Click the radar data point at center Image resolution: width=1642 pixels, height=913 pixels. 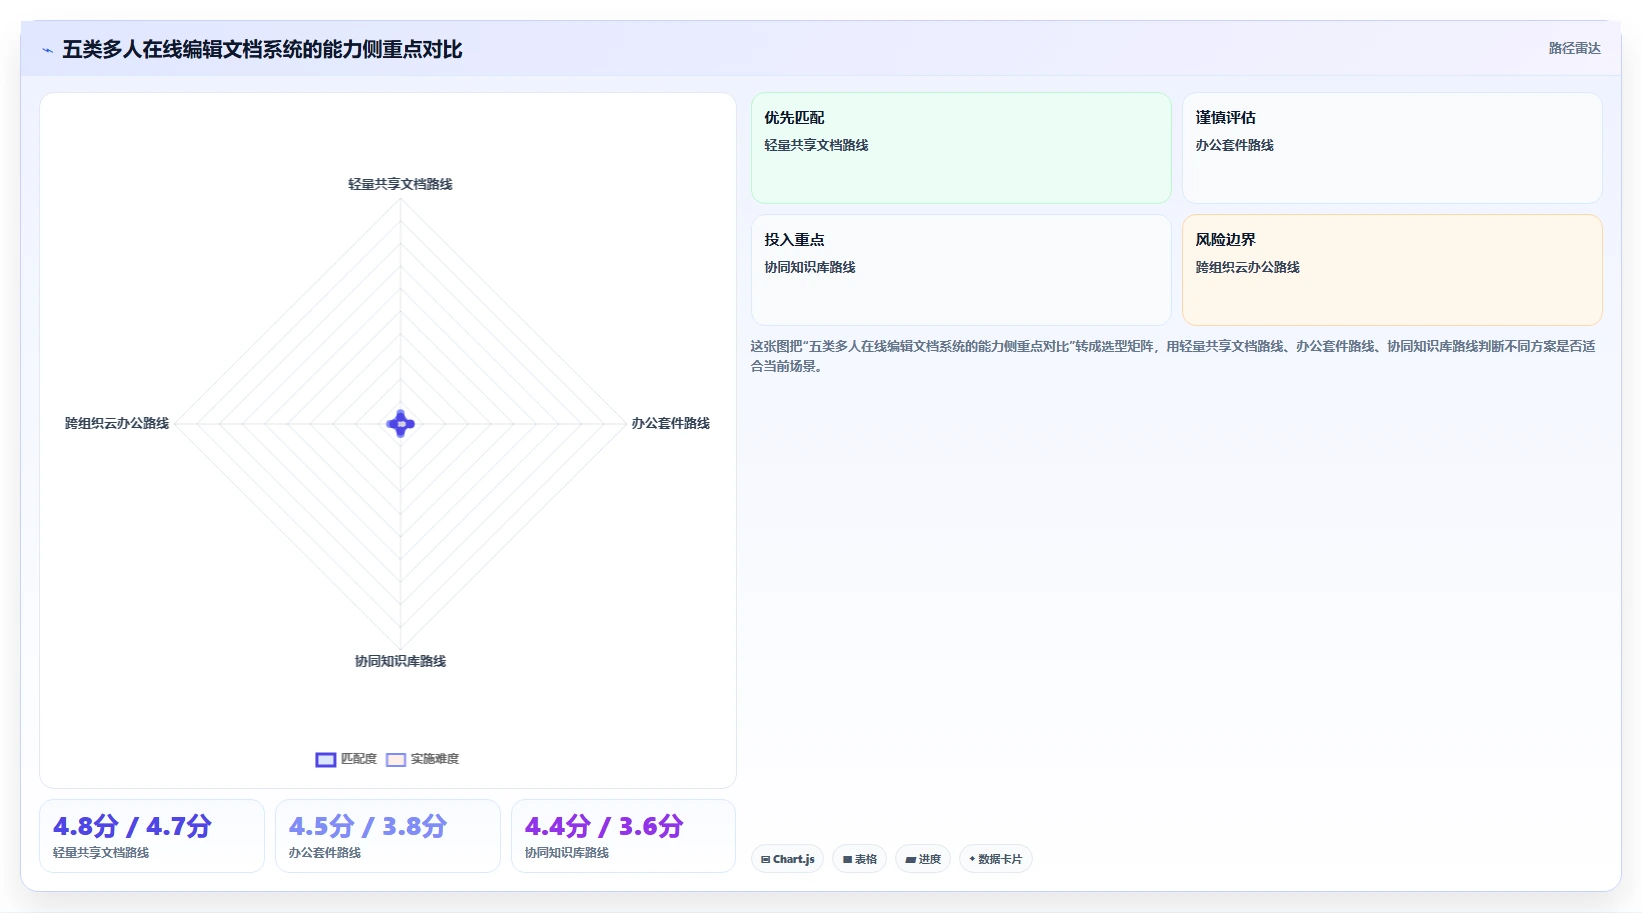[401, 424]
